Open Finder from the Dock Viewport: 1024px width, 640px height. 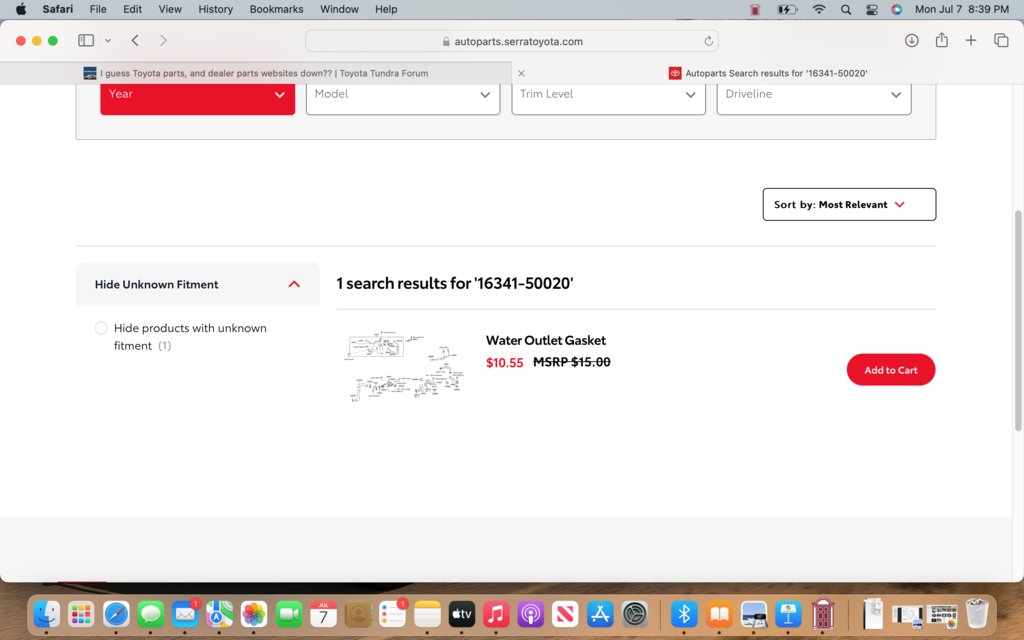coord(46,614)
